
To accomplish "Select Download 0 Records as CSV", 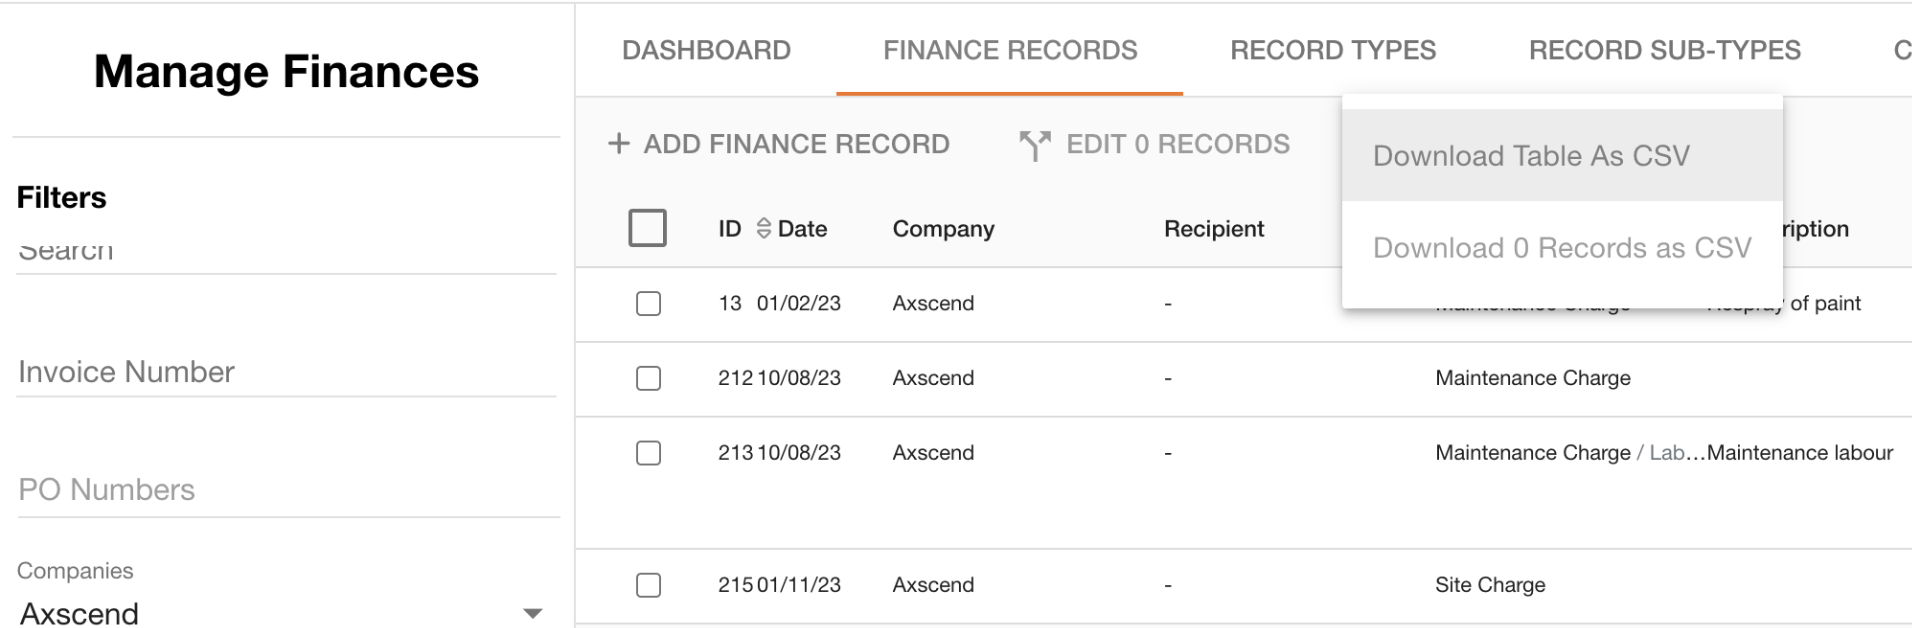I will (1562, 248).
